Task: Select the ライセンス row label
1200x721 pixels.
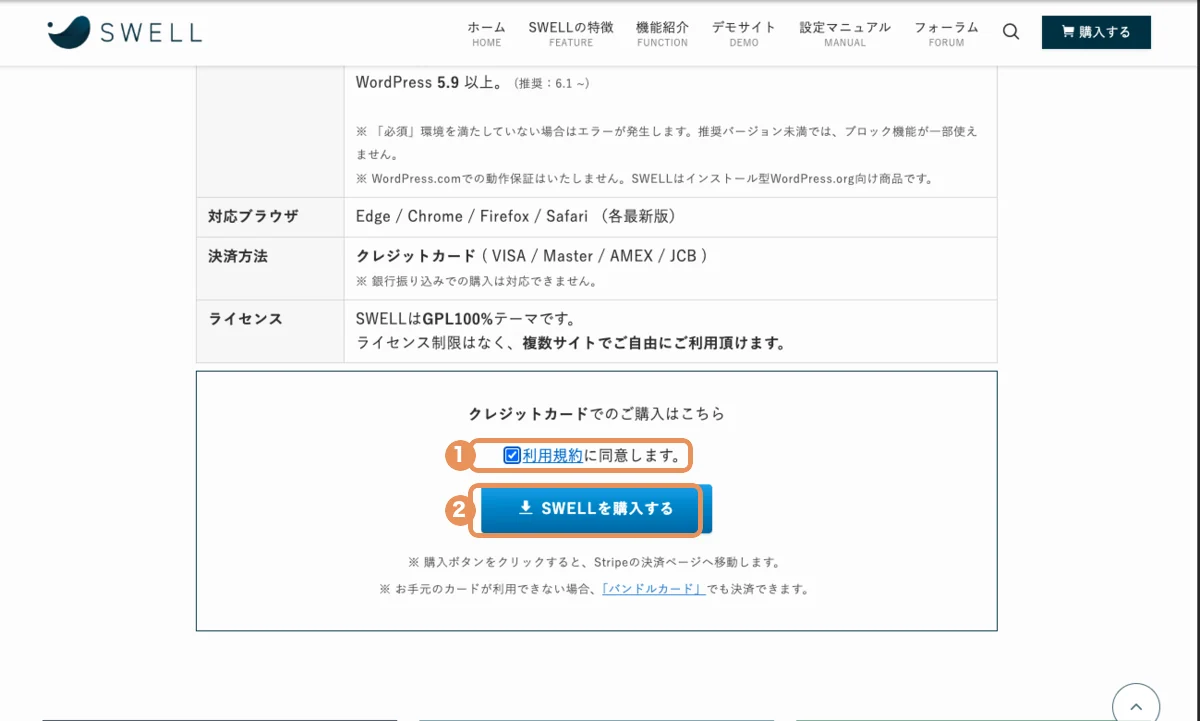Action: click(x=245, y=319)
